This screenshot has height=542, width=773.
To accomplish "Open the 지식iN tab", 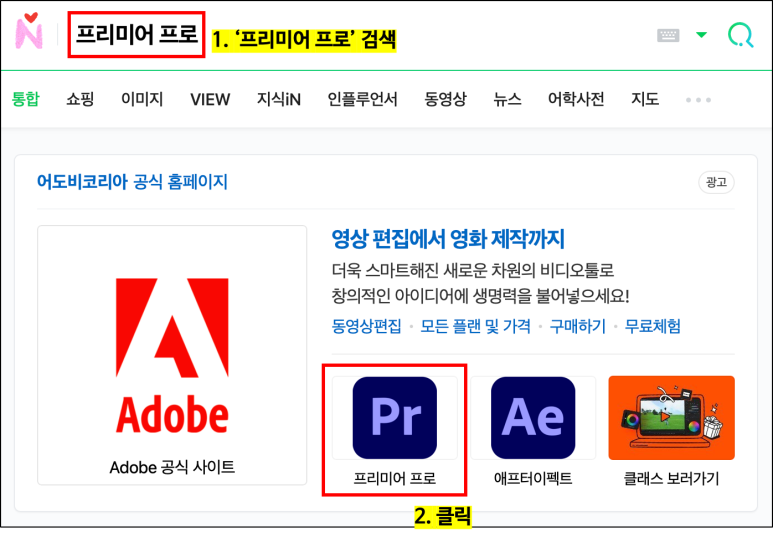I will click(279, 99).
